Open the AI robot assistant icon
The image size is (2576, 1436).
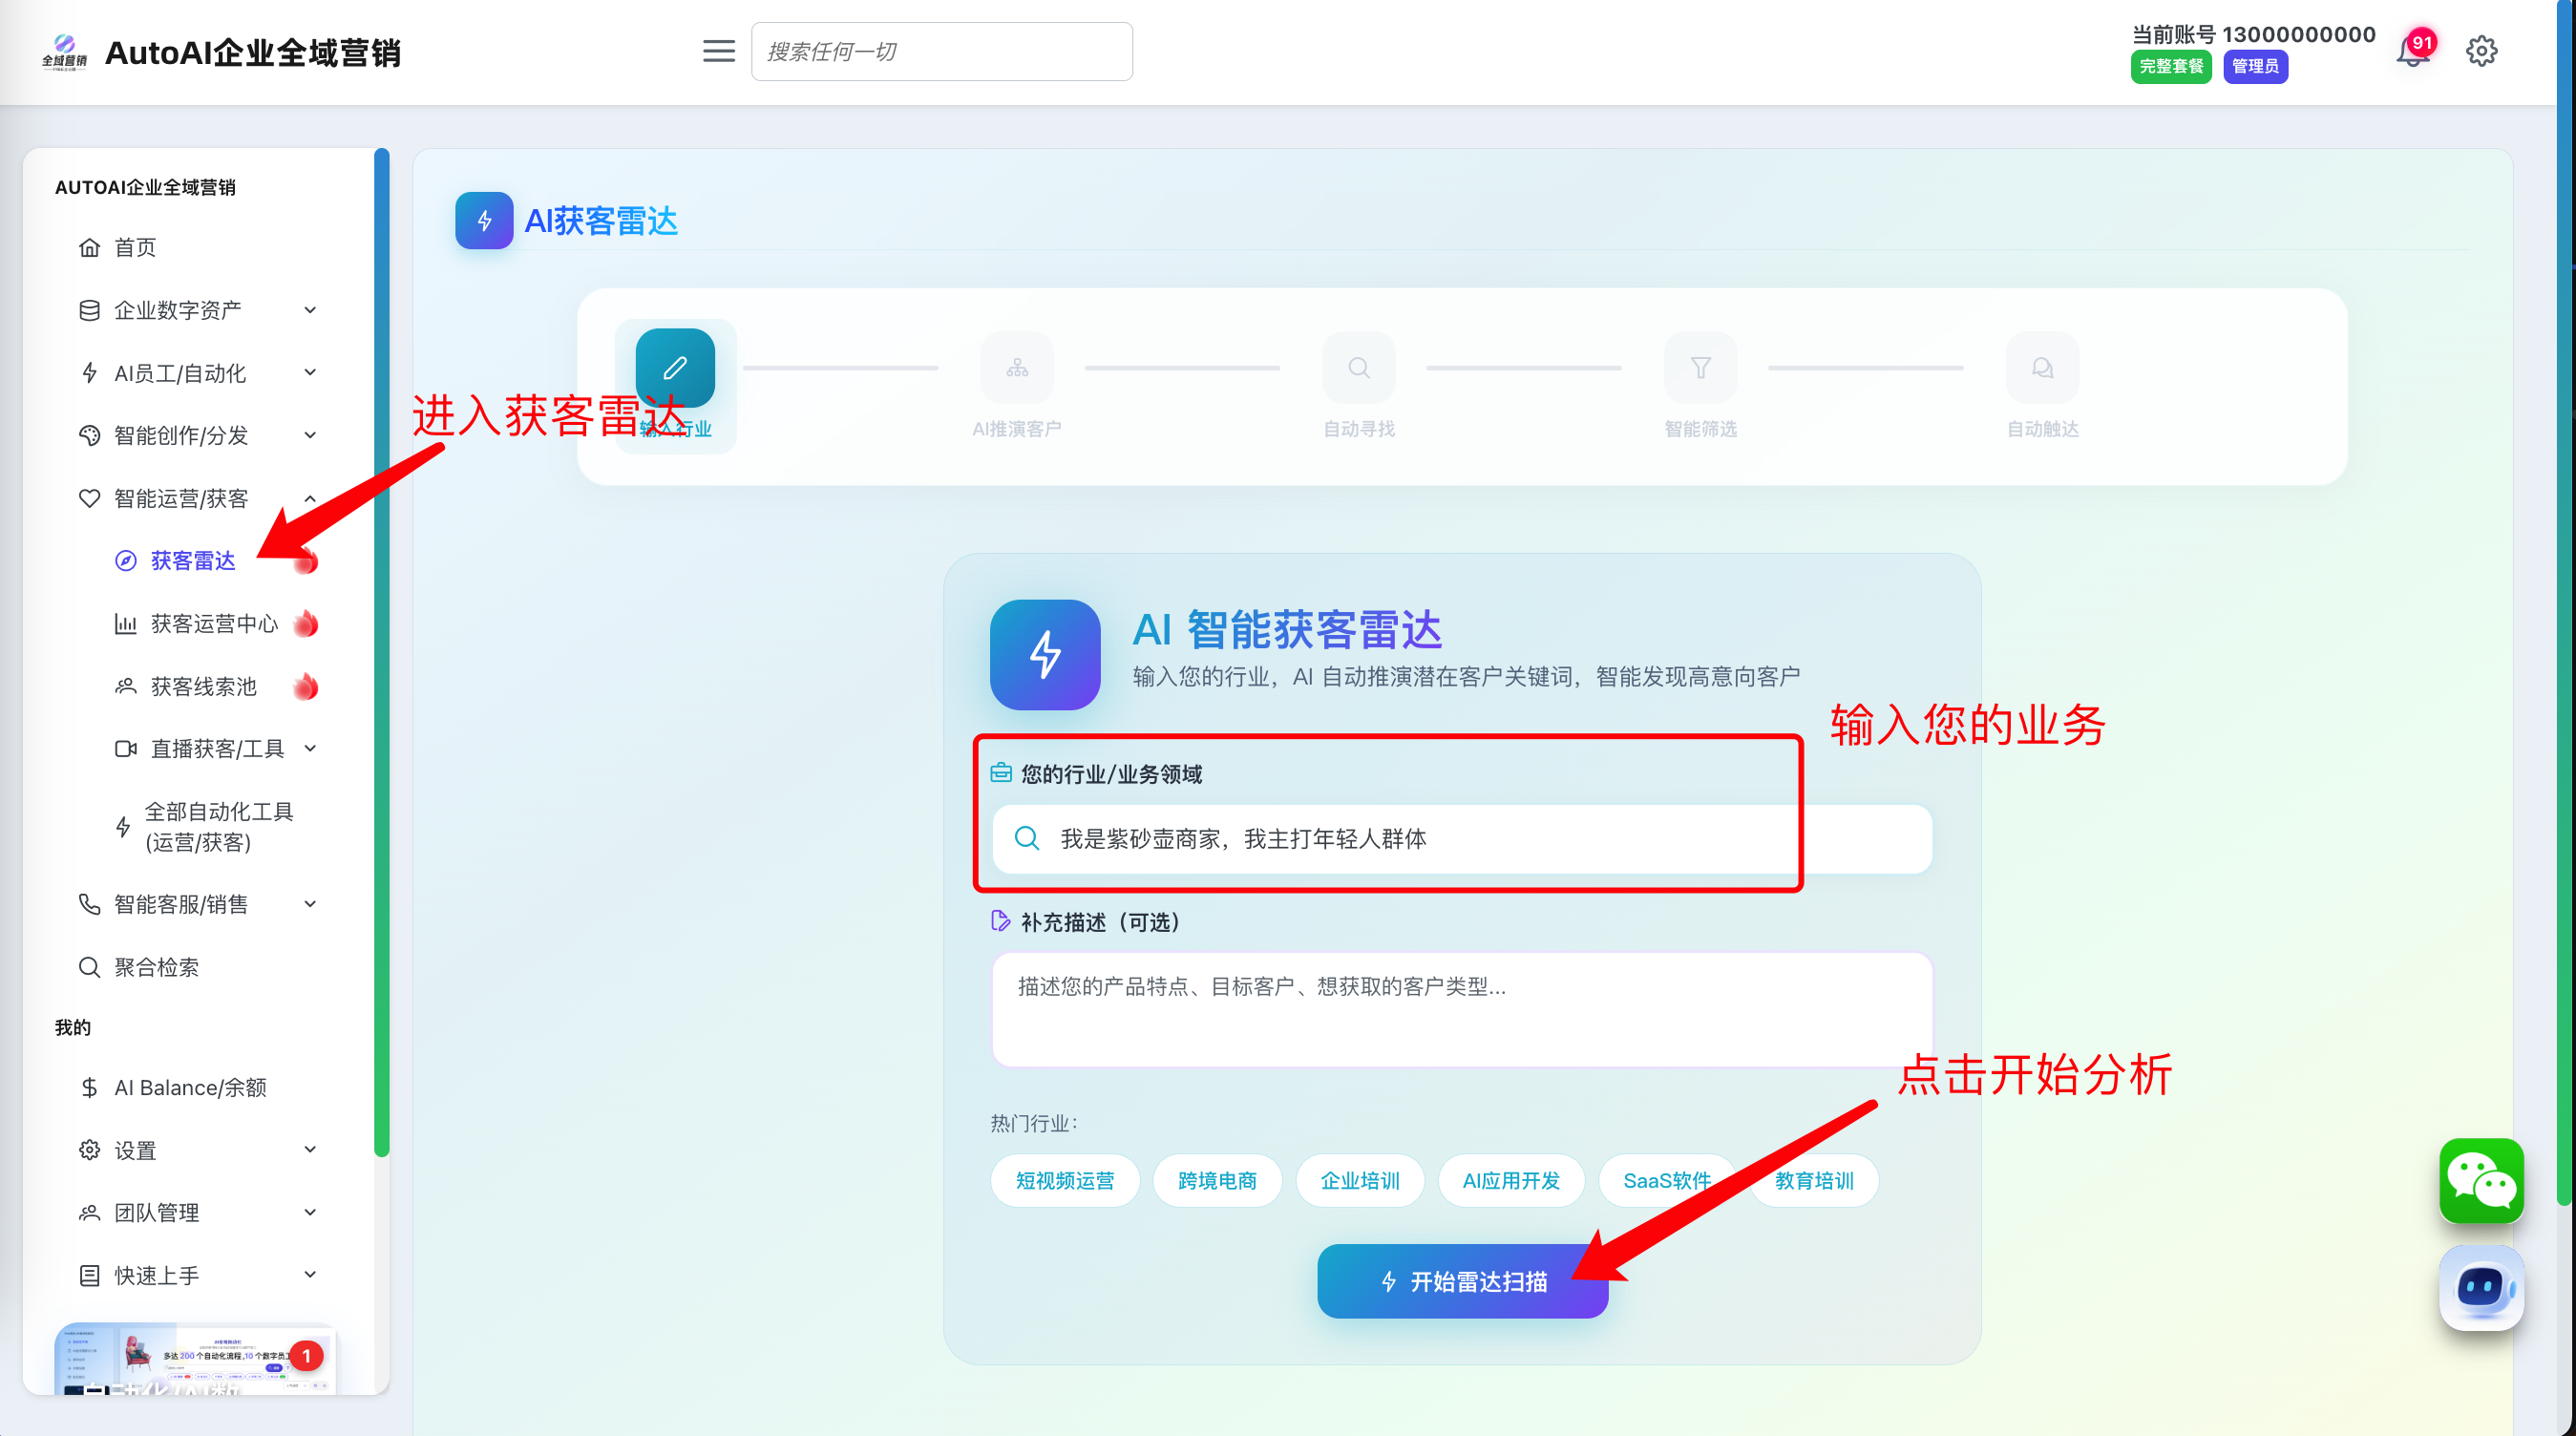point(2481,1287)
